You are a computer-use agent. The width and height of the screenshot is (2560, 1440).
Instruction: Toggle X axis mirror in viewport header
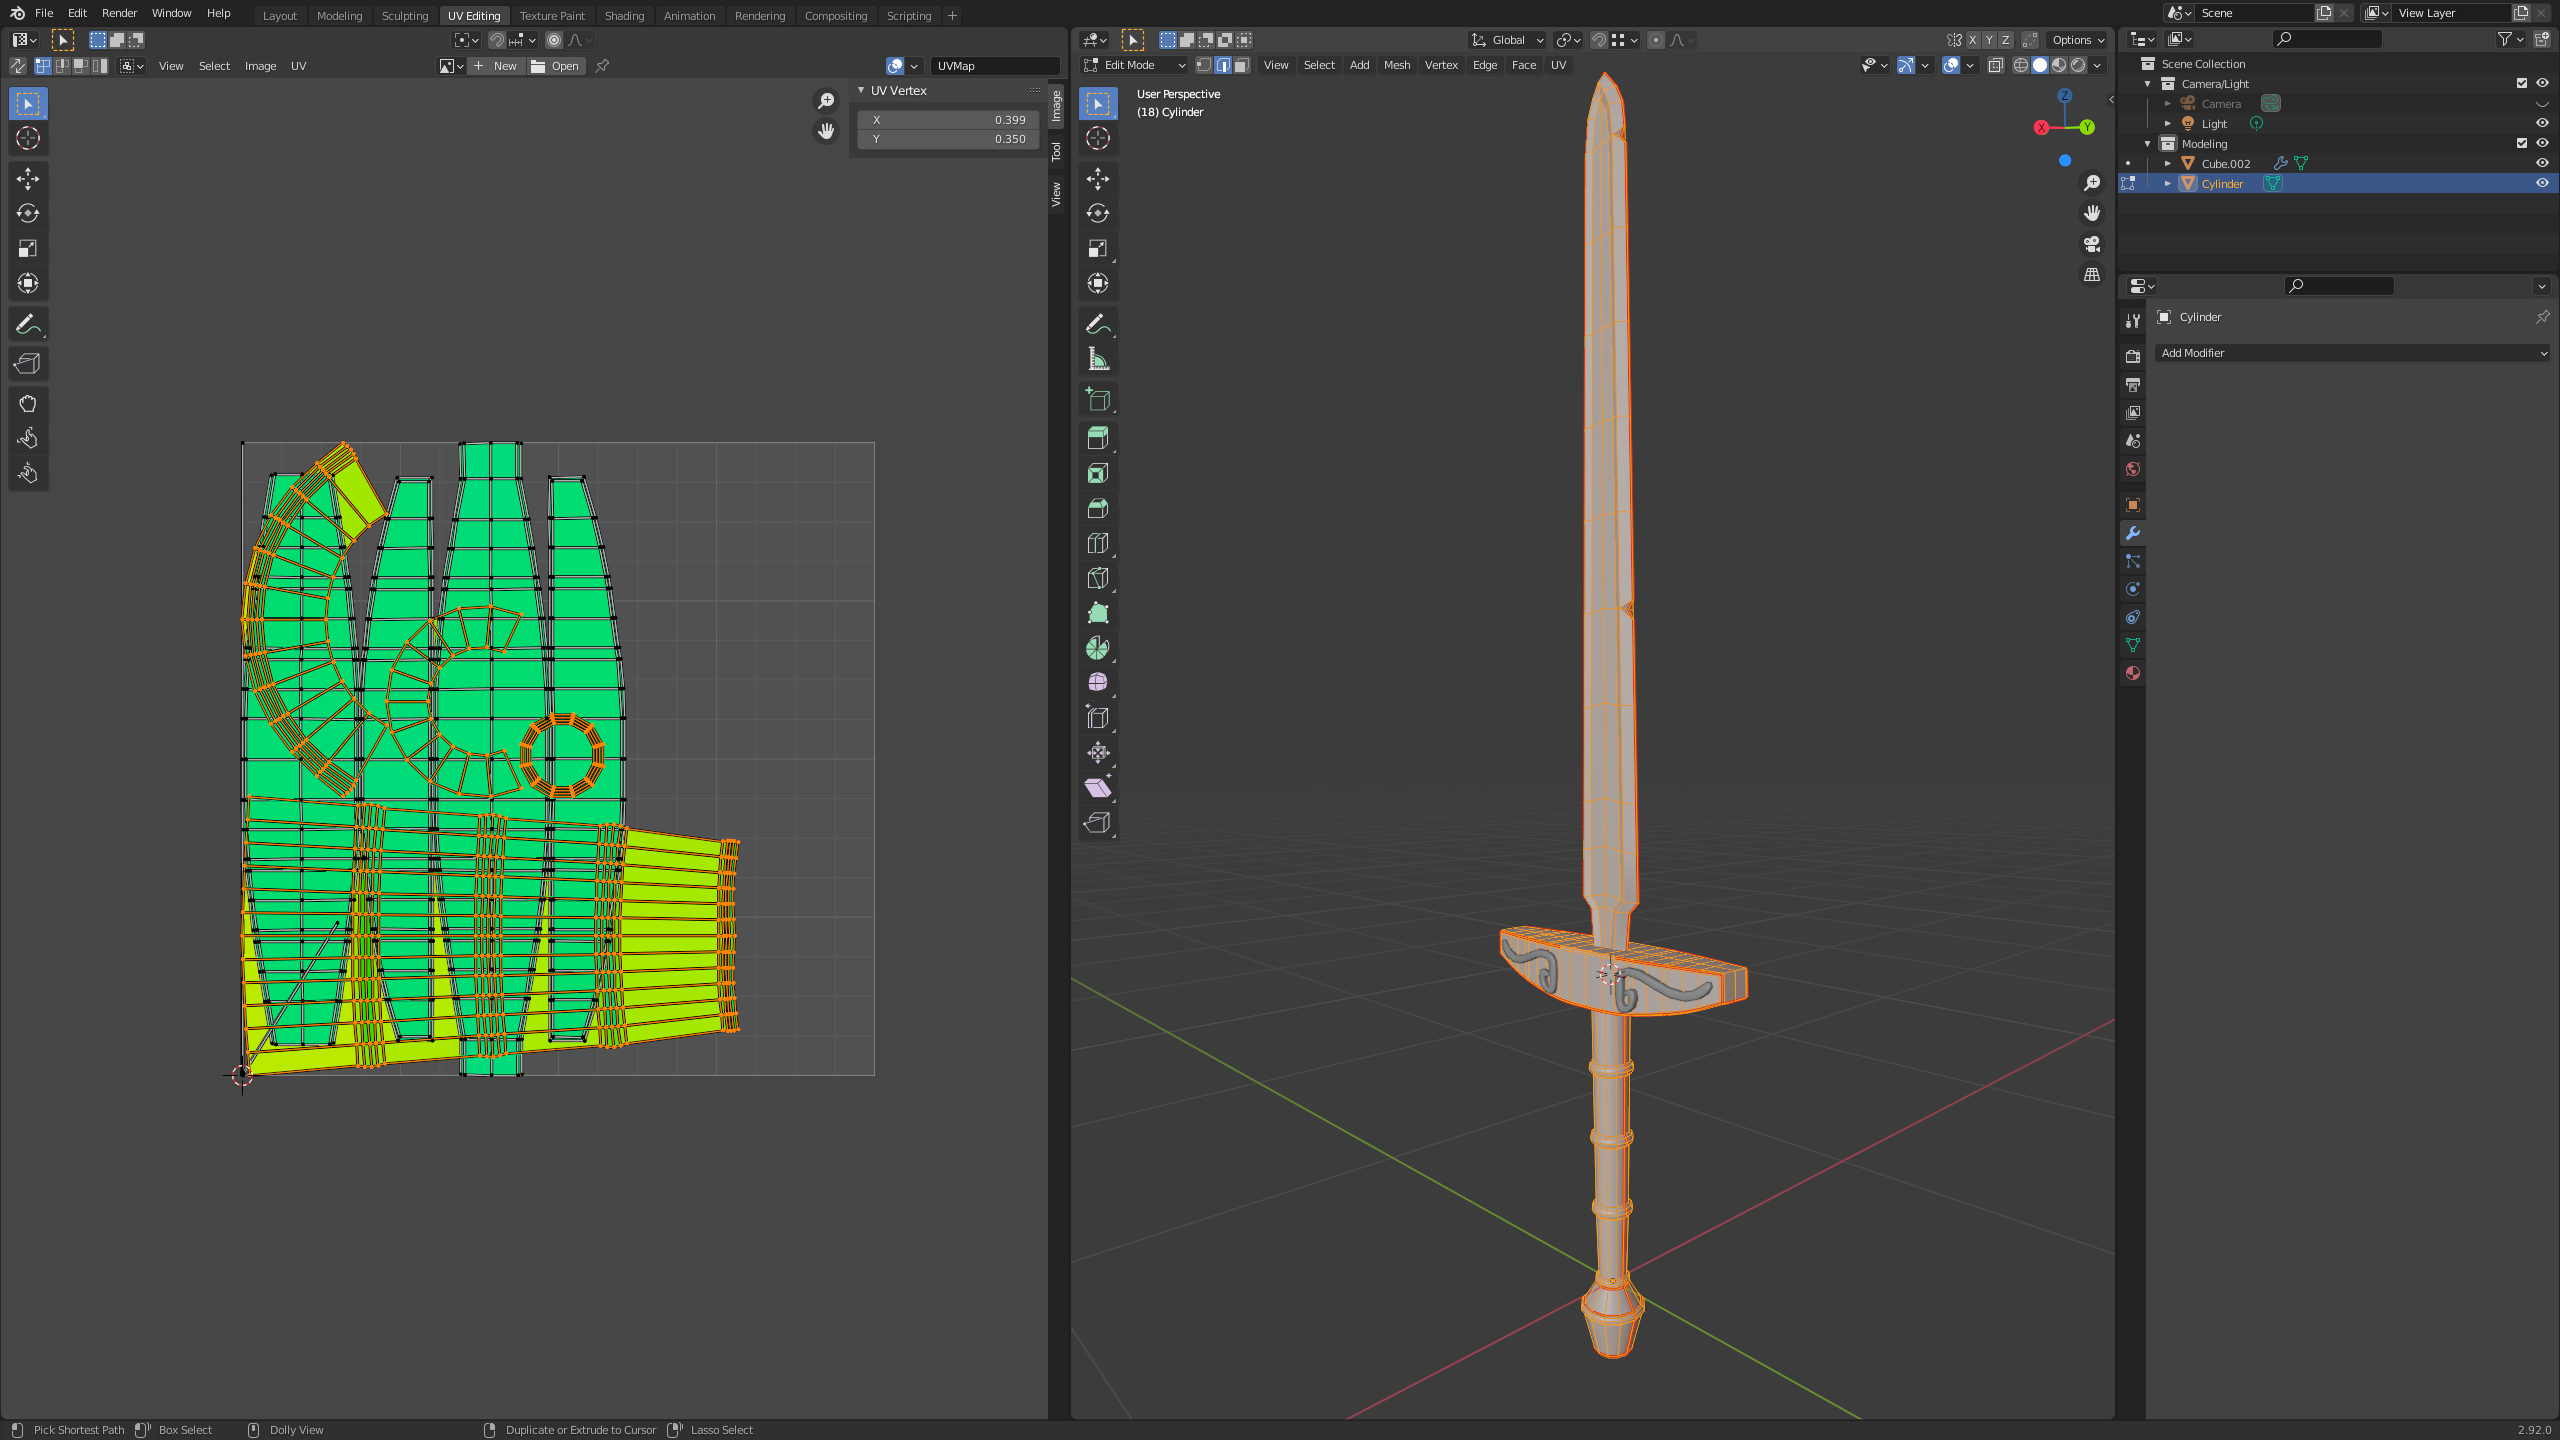[x=1972, y=40]
